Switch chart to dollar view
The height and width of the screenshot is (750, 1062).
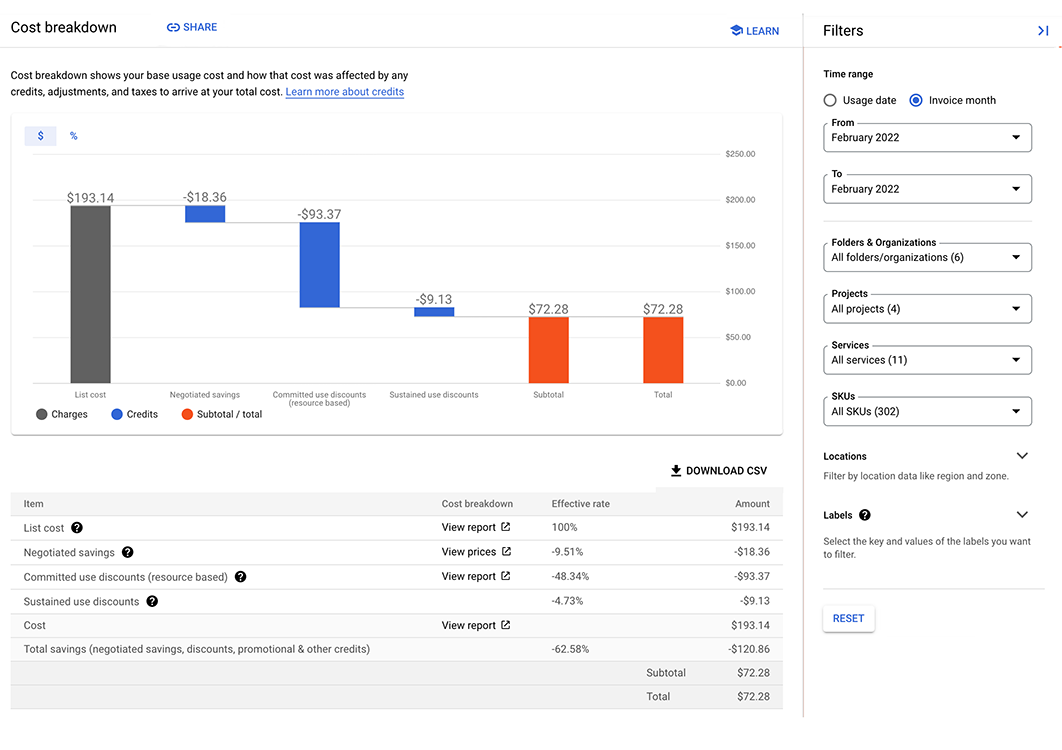[41, 136]
